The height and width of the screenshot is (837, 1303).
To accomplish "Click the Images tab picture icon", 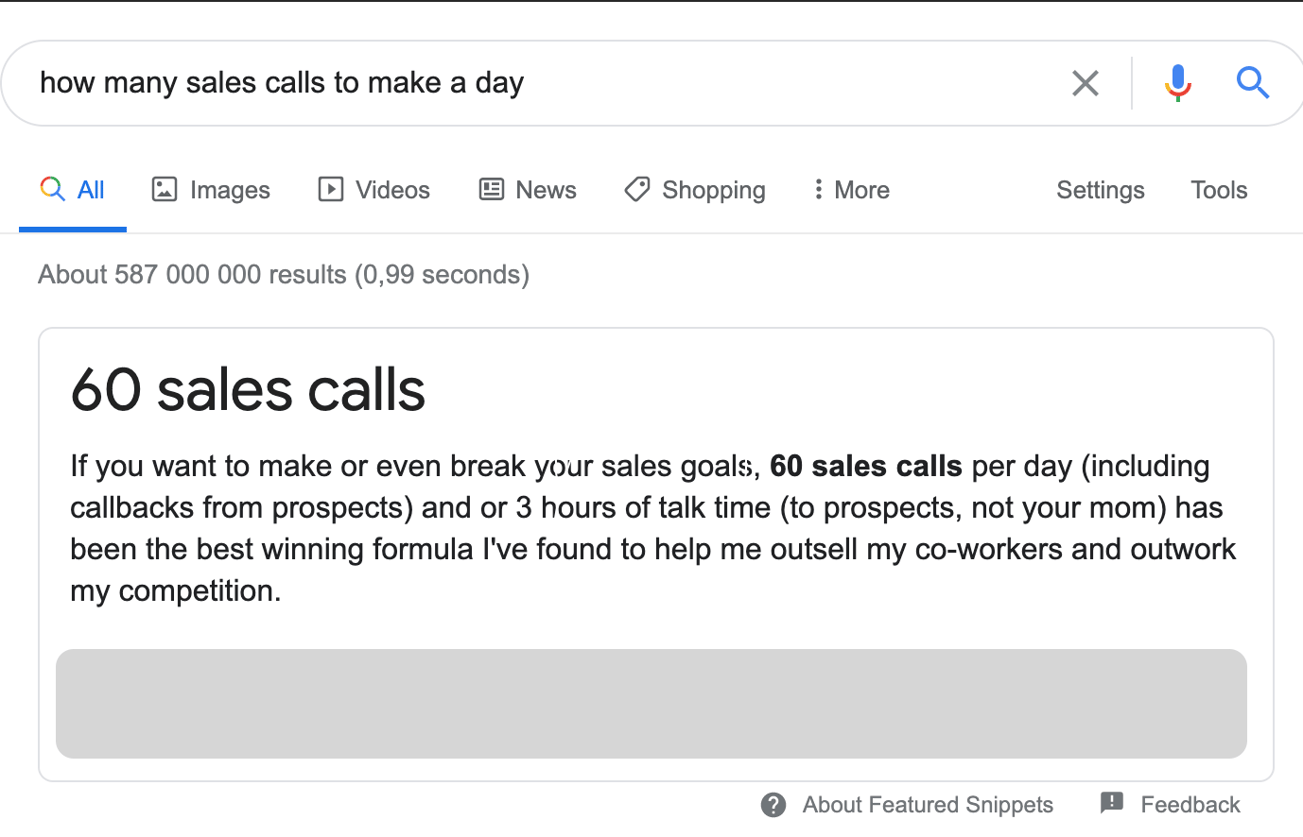I will click(x=163, y=189).
